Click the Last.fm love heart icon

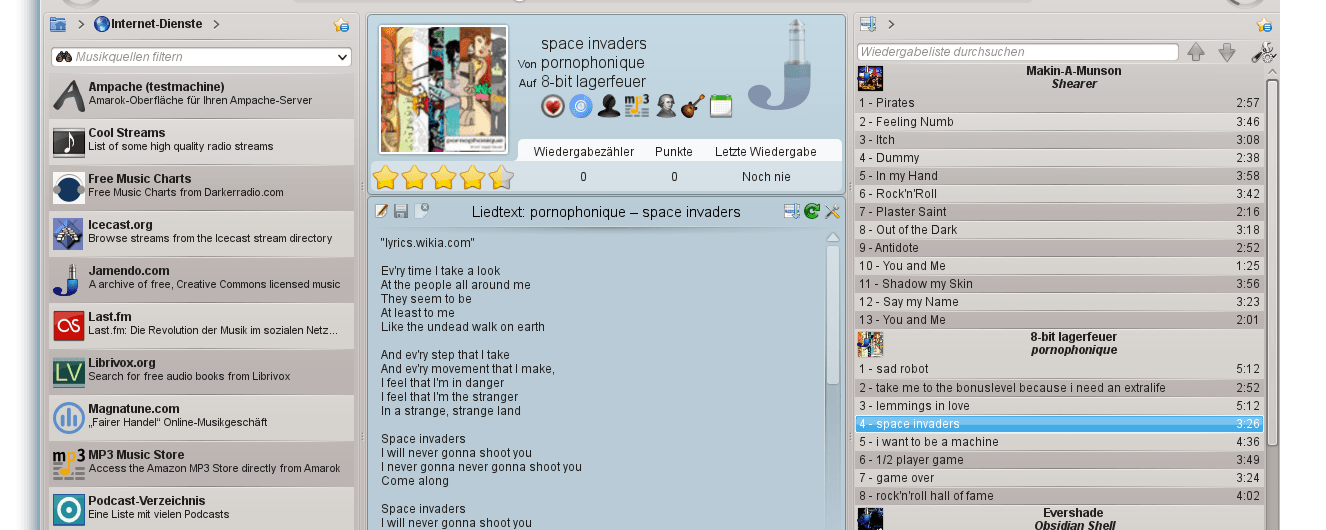pyautogui.click(x=553, y=105)
